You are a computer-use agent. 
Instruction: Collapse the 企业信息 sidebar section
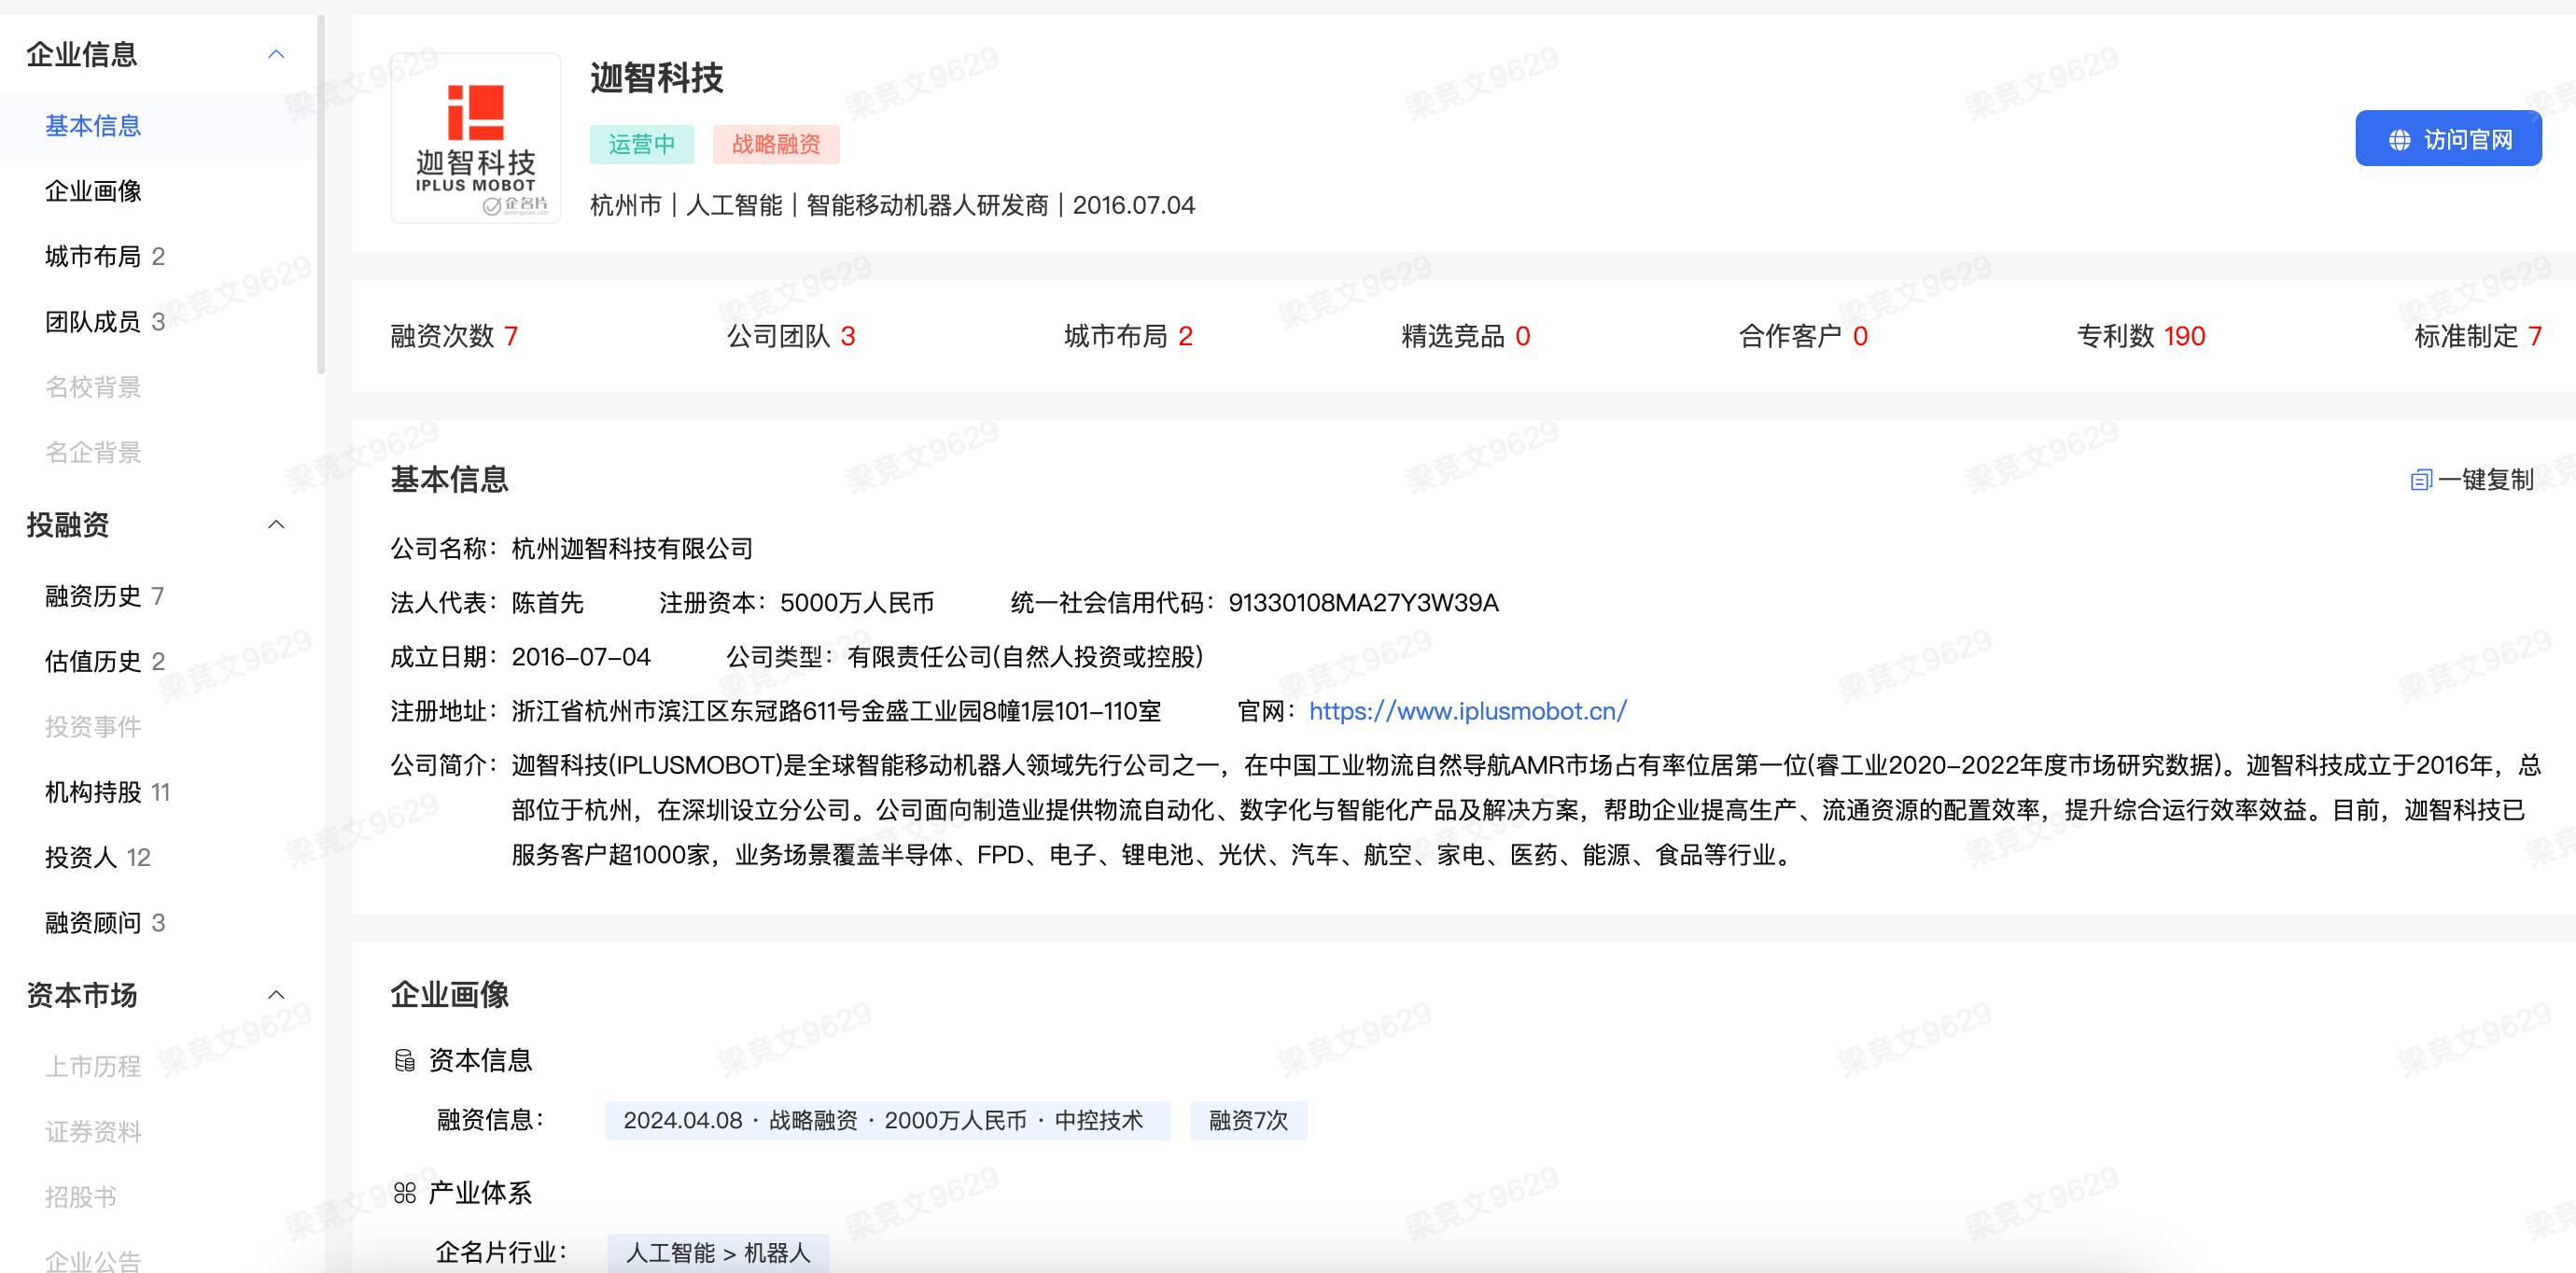point(277,54)
